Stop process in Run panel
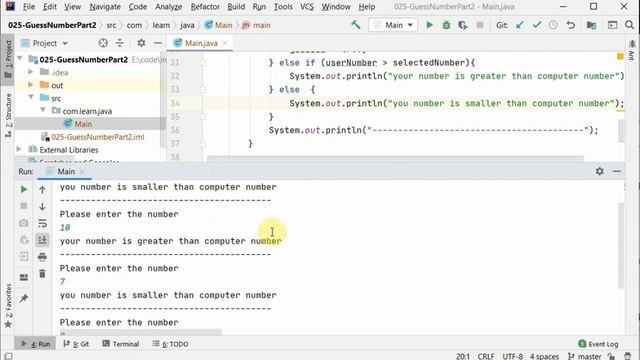Viewport: 640px width, 360px height. click(x=24, y=206)
